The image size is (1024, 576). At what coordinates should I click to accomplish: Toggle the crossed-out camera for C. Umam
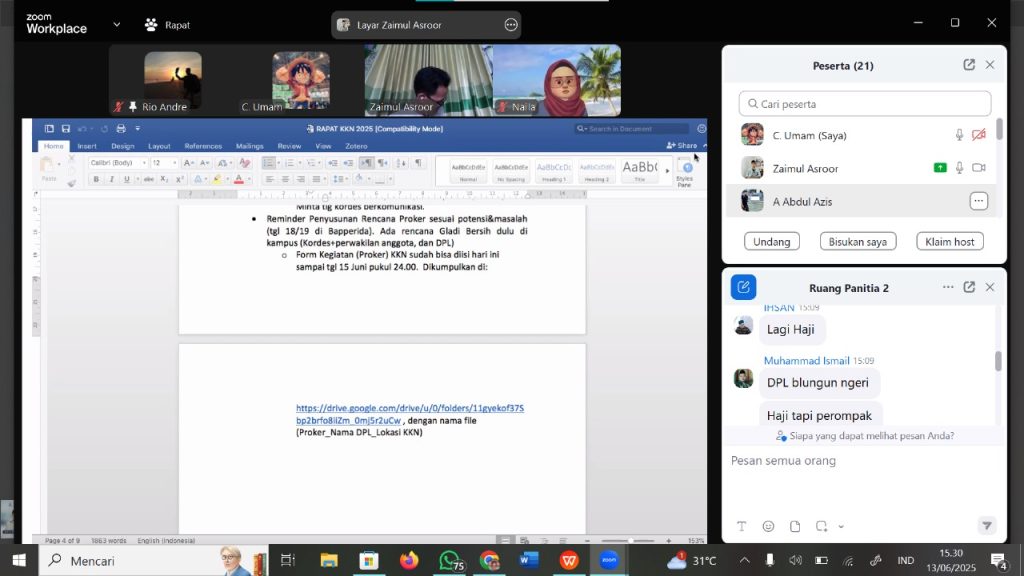tap(979, 135)
